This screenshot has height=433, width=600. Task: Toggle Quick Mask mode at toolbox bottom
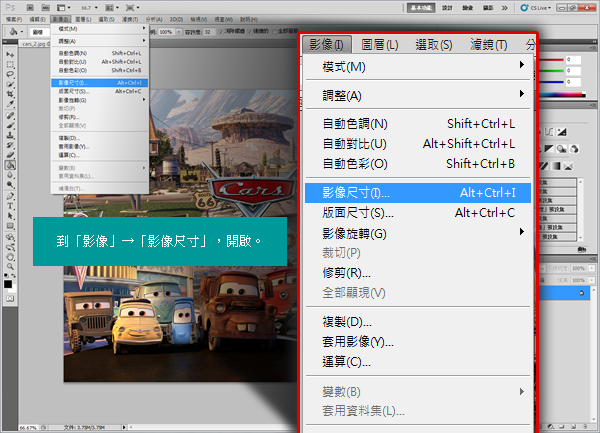pyautogui.click(x=10, y=298)
